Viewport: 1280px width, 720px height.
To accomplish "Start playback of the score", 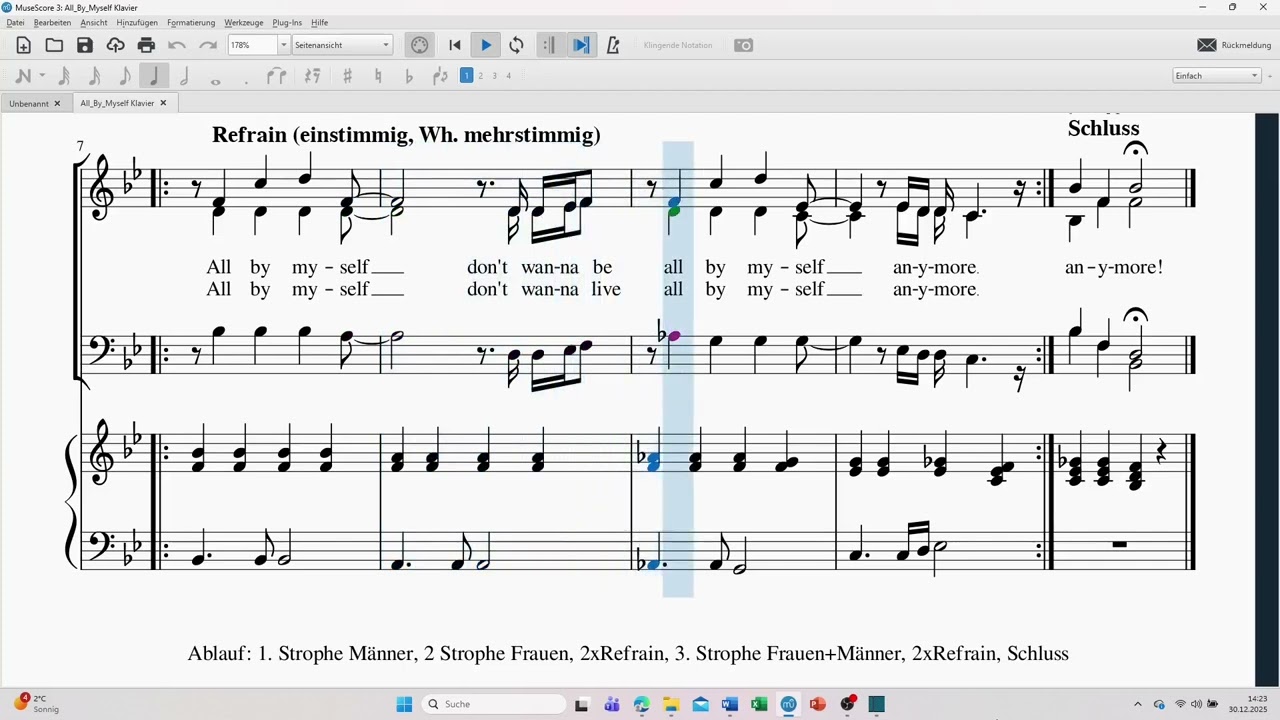I will click(x=486, y=45).
